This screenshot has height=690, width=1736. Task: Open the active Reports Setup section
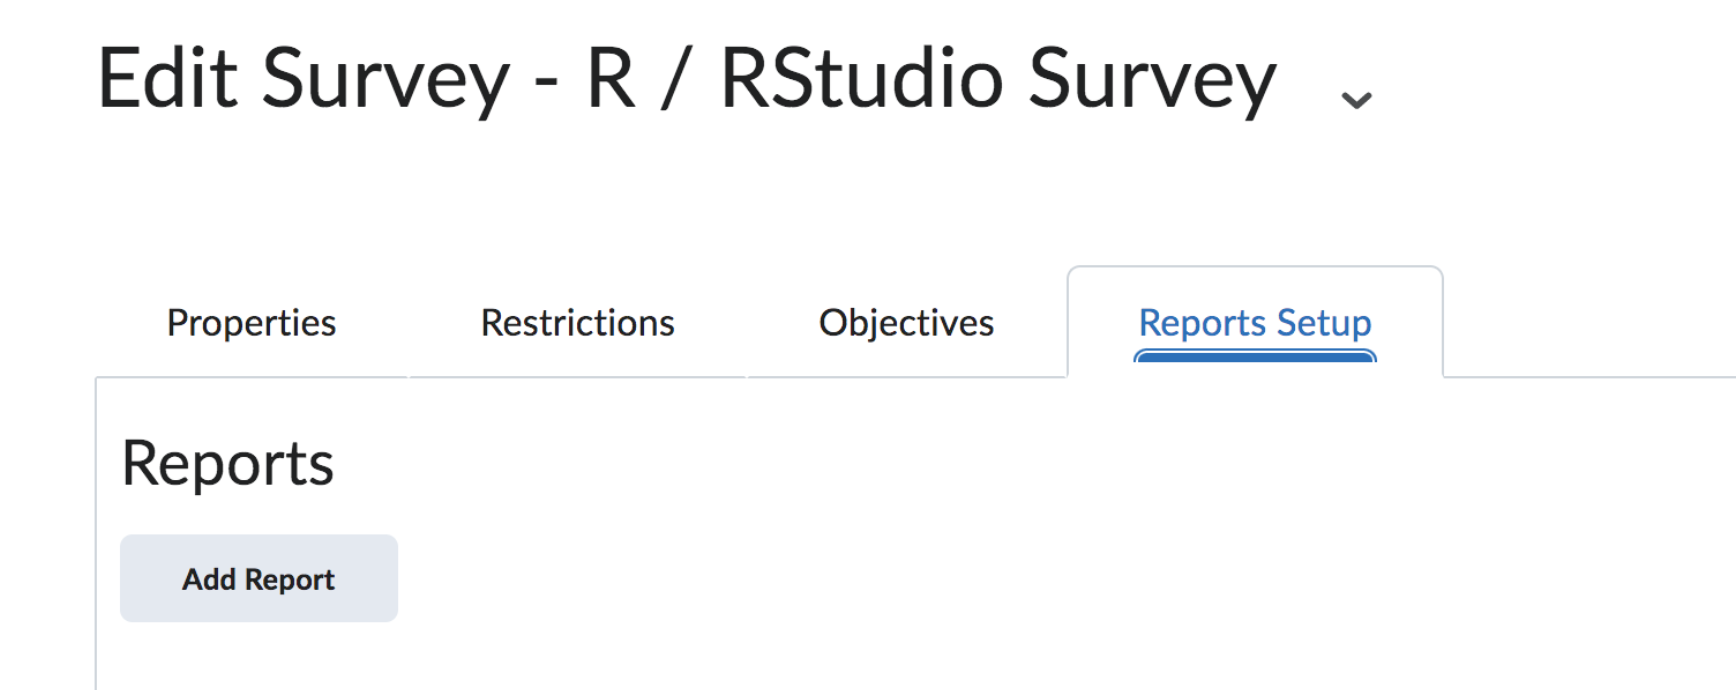tap(1254, 322)
